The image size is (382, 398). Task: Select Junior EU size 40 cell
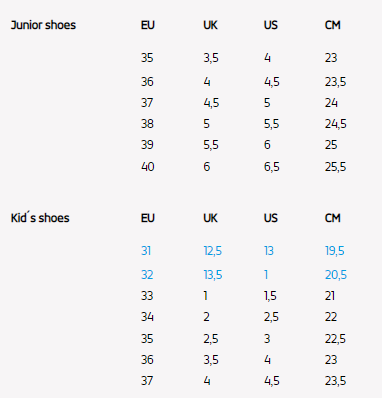click(148, 167)
